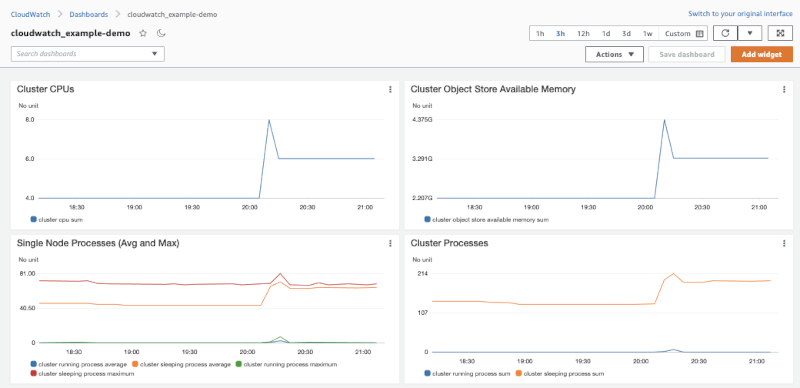Image resolution: width=800 pixels, height=388 pixels.
Task: Toggle cluster sleeping process maximum swatch
Action: point(33,374)
